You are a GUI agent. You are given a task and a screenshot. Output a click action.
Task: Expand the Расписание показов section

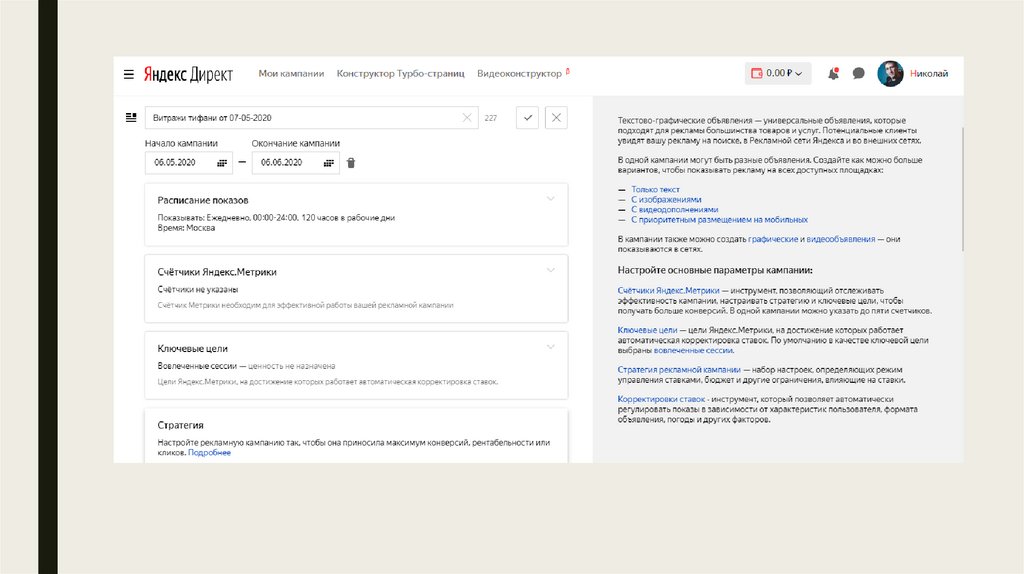[551, 199]
